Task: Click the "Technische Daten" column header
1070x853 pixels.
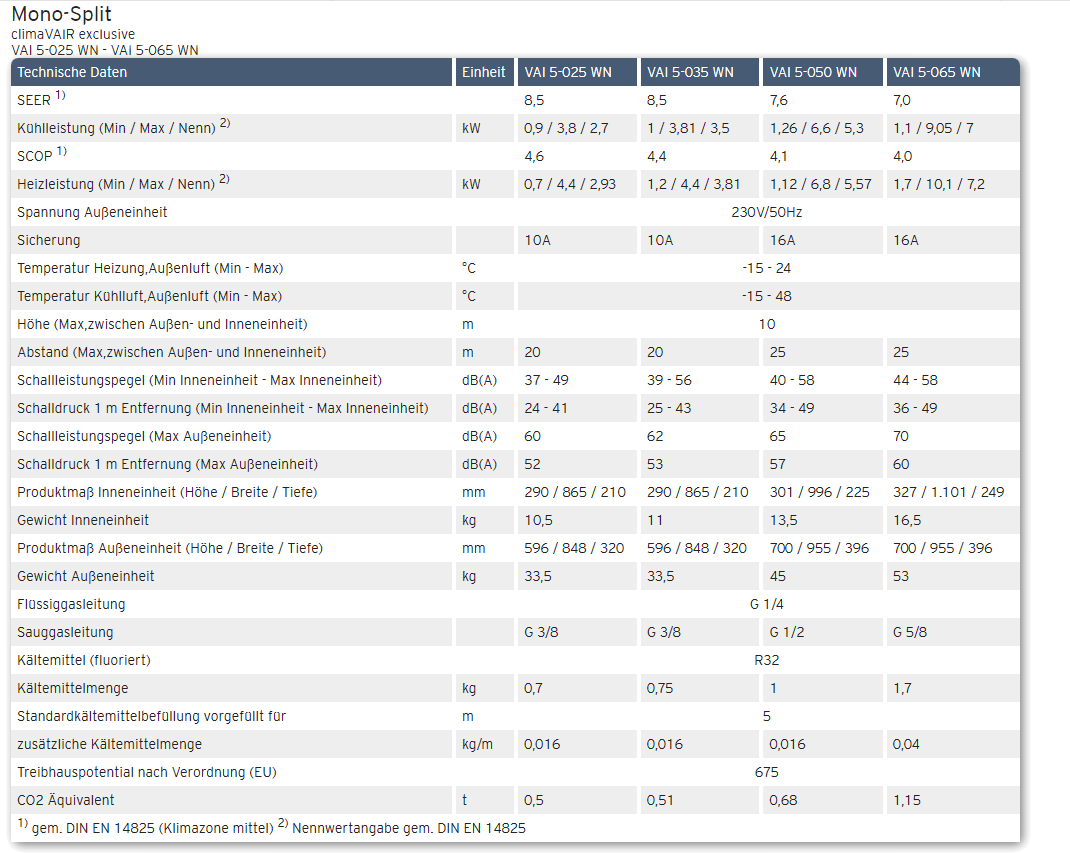Action: tap(72, 72)
